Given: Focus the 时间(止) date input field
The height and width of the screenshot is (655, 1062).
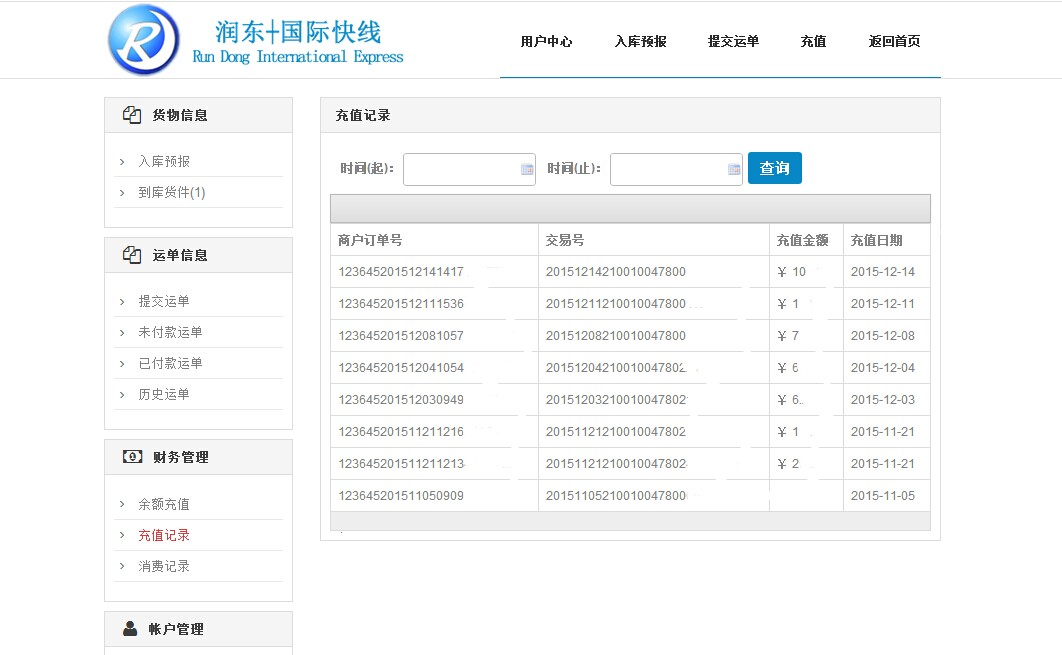Looking at the screenshot, I should tap(676, 169).
